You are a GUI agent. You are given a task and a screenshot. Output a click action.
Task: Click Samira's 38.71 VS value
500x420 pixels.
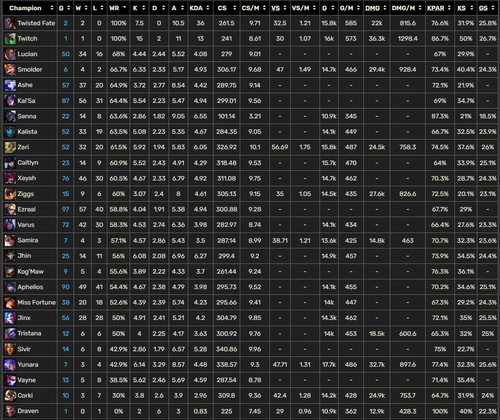280,240
